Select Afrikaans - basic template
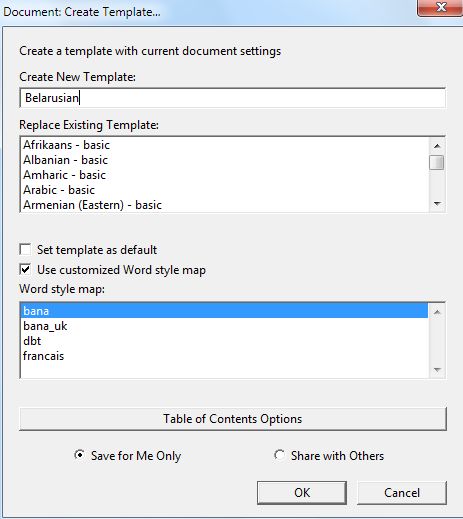The image size is (463, 519). [225, 145]
